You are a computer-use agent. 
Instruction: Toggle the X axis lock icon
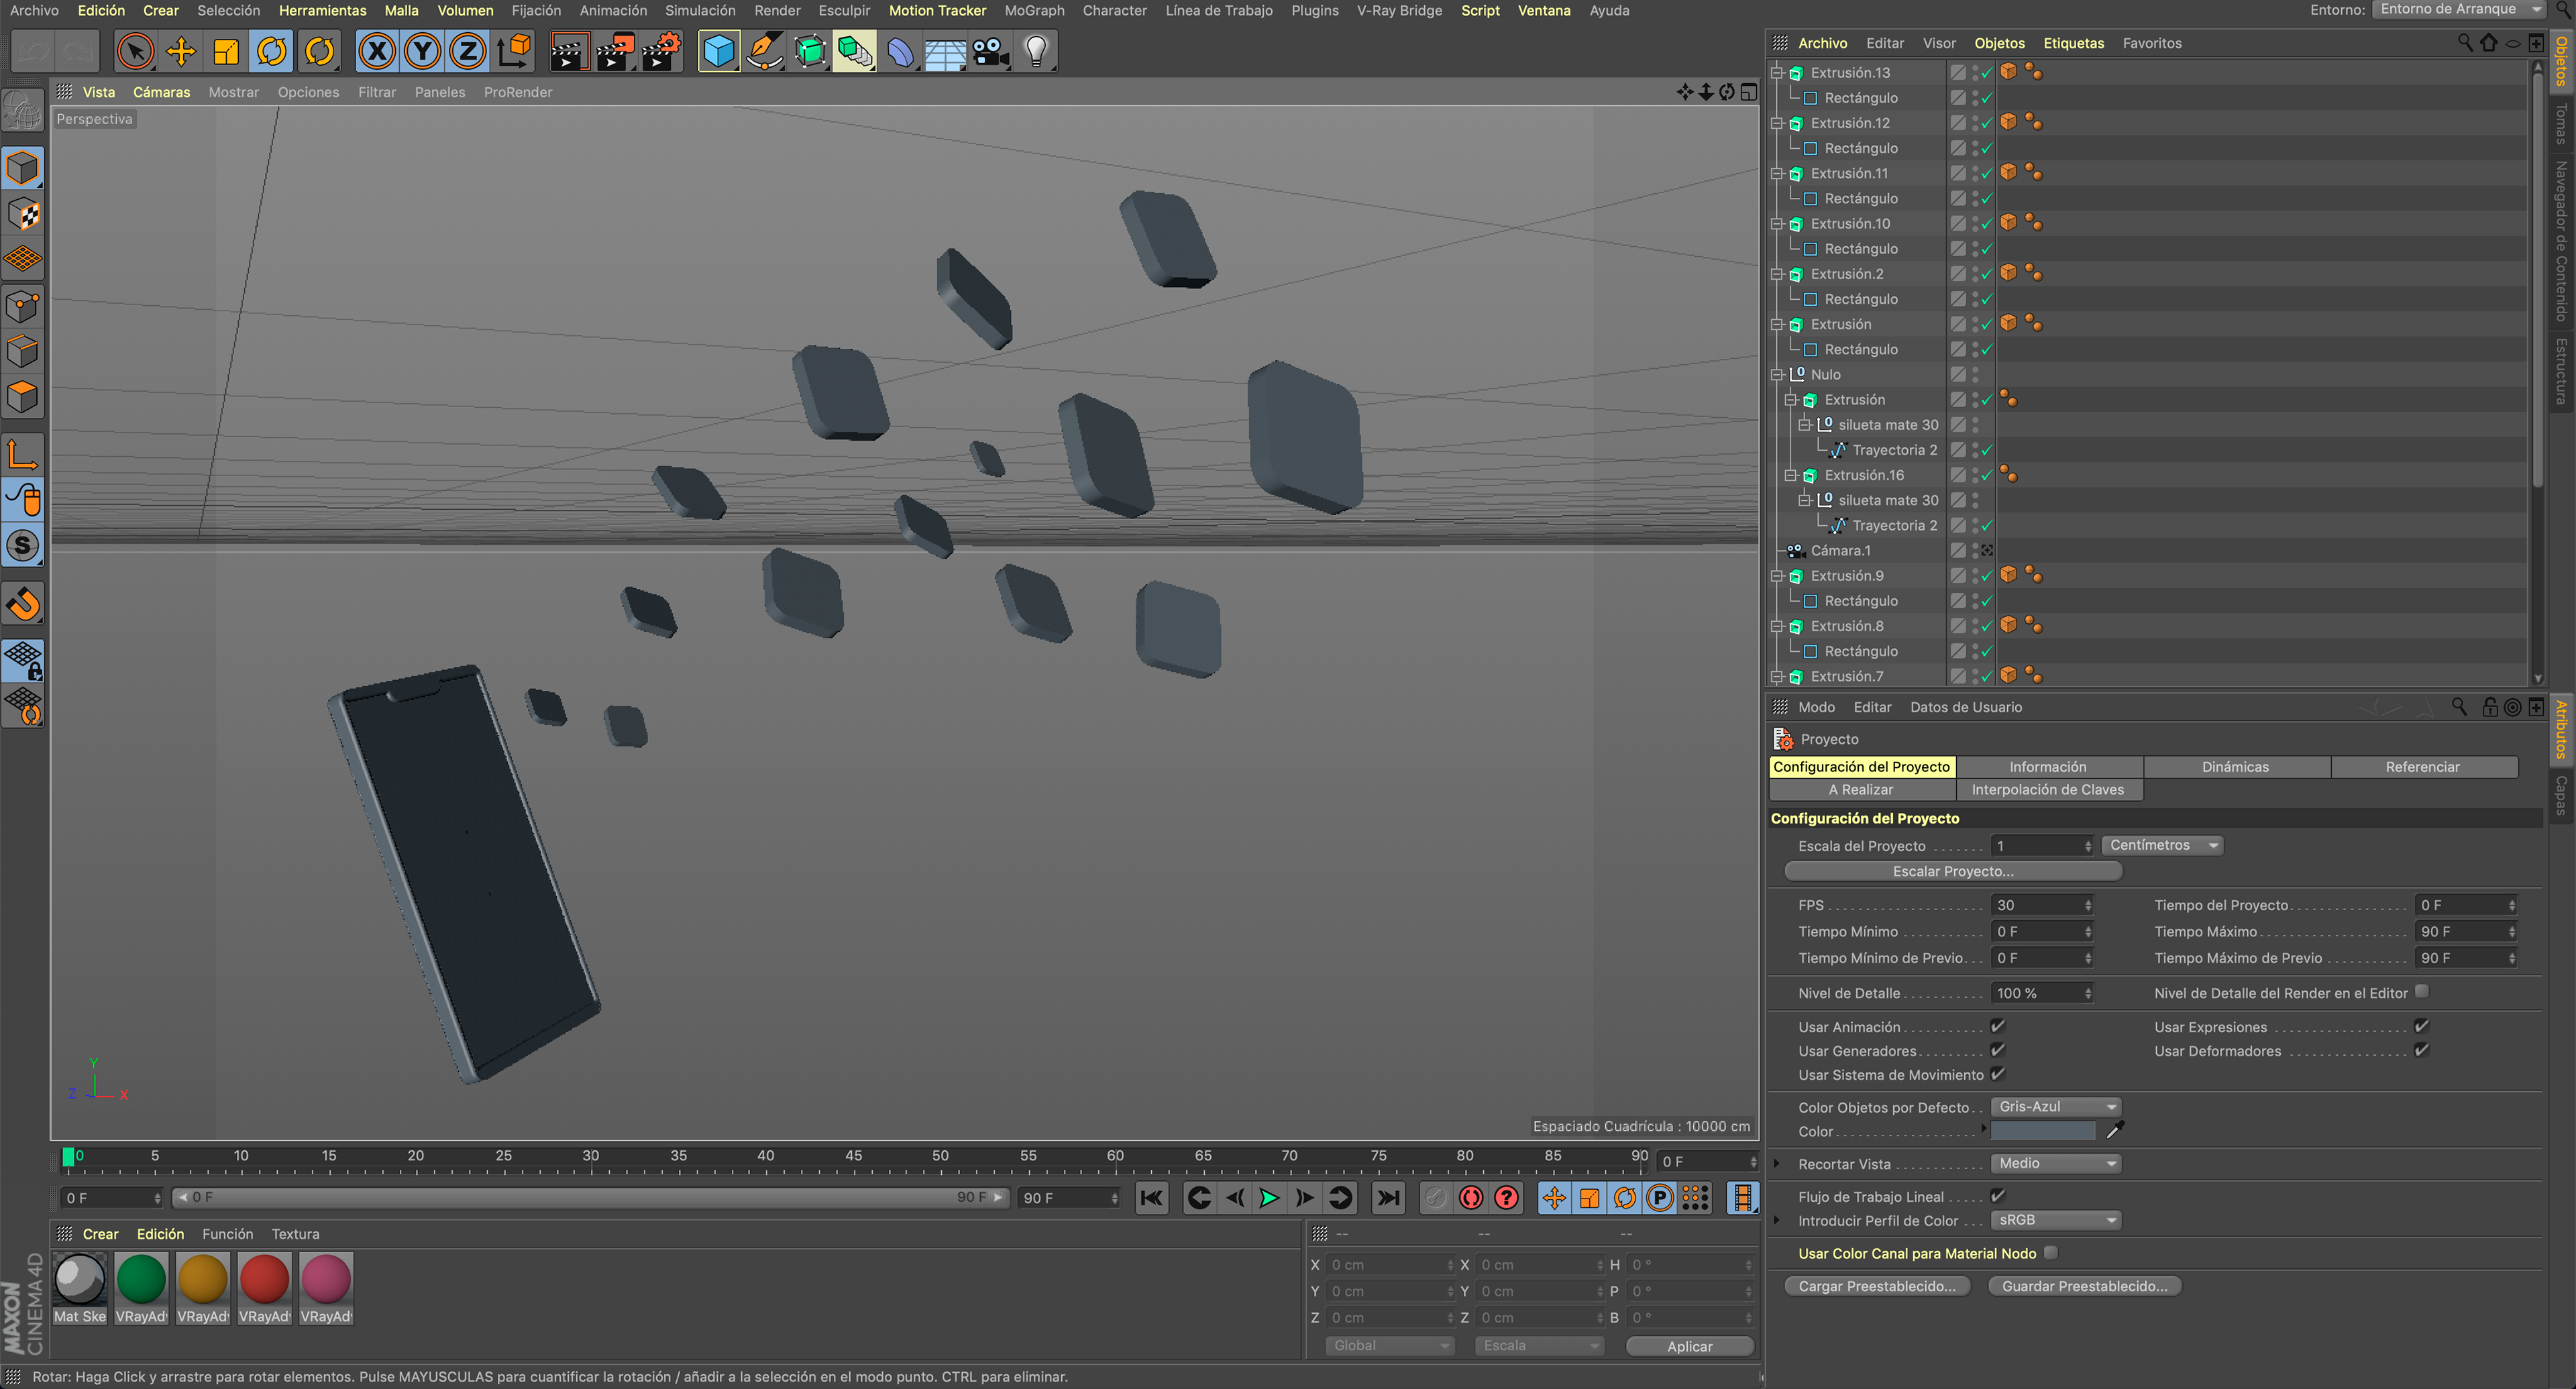pyautogui.click(x=377, y=51)
